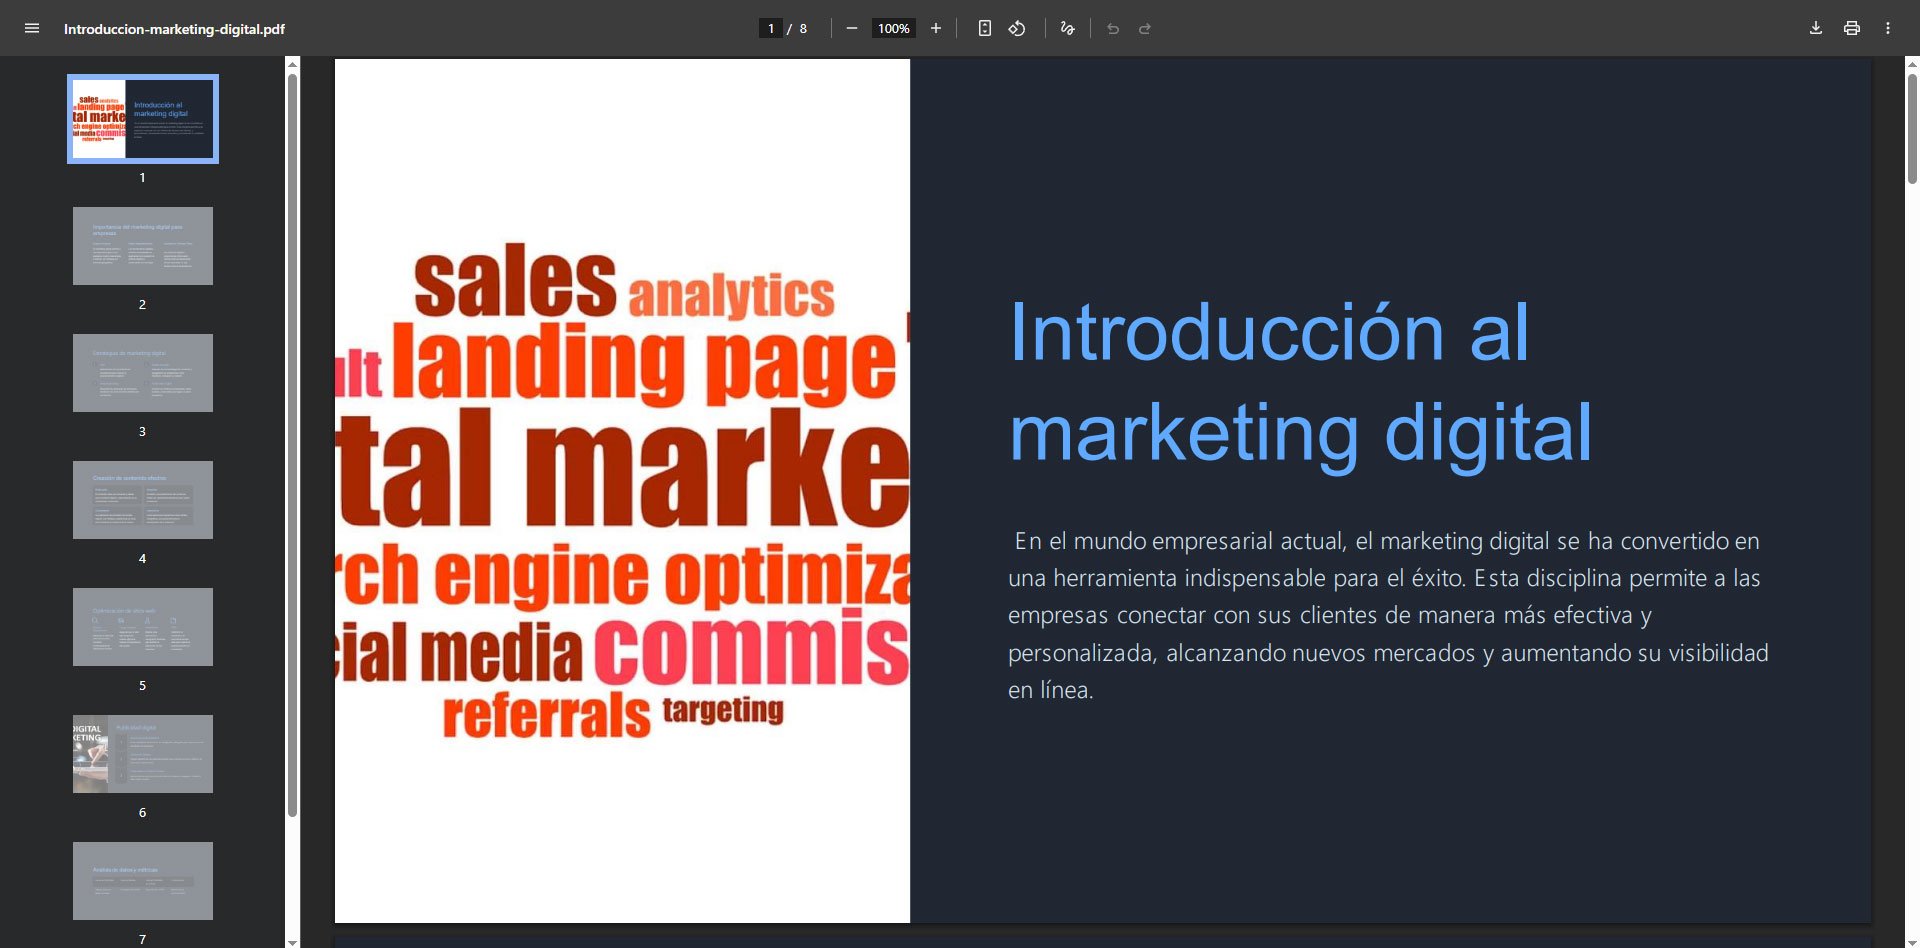Select page 2 thumbnail
1920x948 pixels.
point(143,246)
